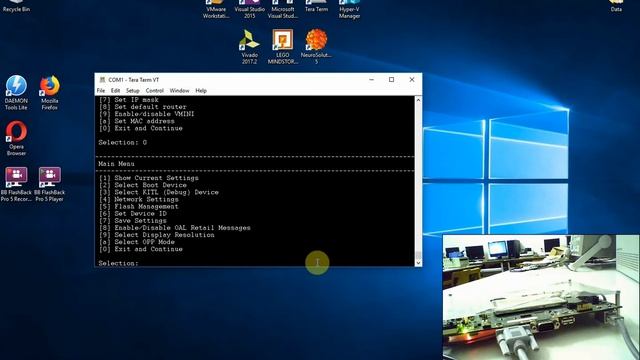This screenshot has height=360, width=640.
Task: Open DAEMON Tools Lite icon
Action: [x=16, y=93]
